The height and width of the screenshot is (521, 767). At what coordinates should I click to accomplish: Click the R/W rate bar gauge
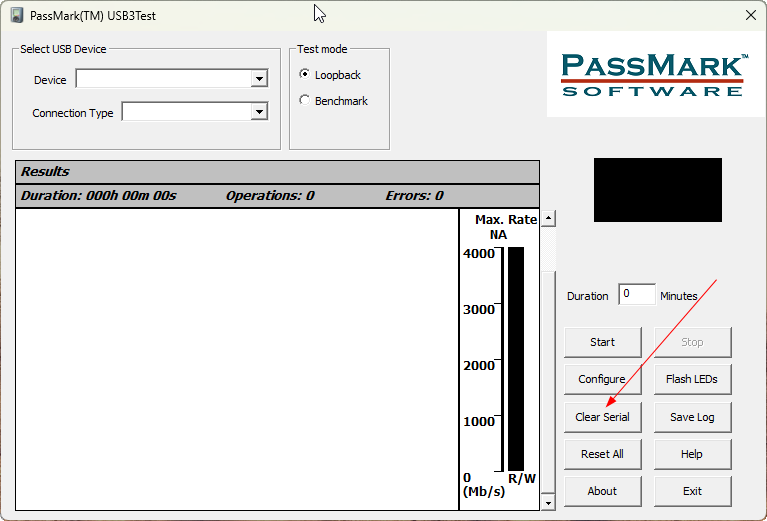516,359
